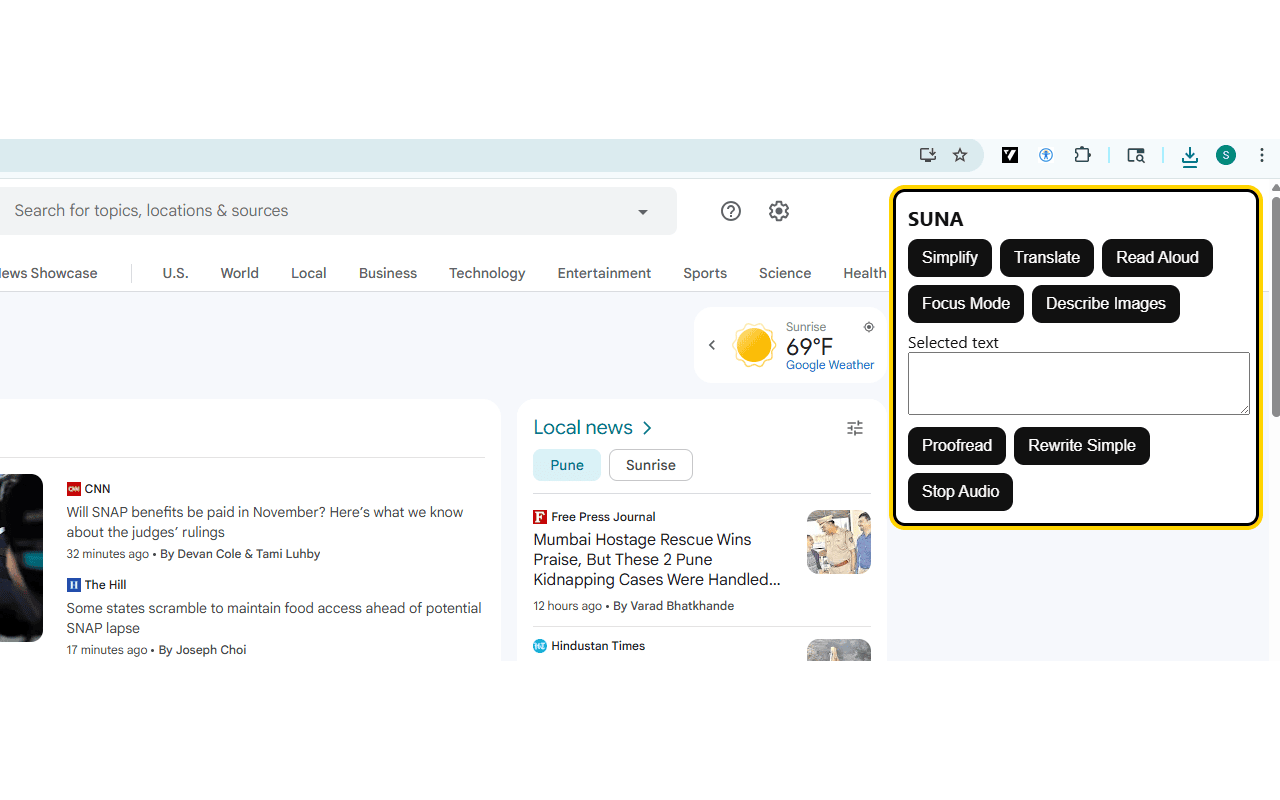This screenshot has height=800, width=1280.
Task: Open the Local news heading link
Action: coord(583,428)
